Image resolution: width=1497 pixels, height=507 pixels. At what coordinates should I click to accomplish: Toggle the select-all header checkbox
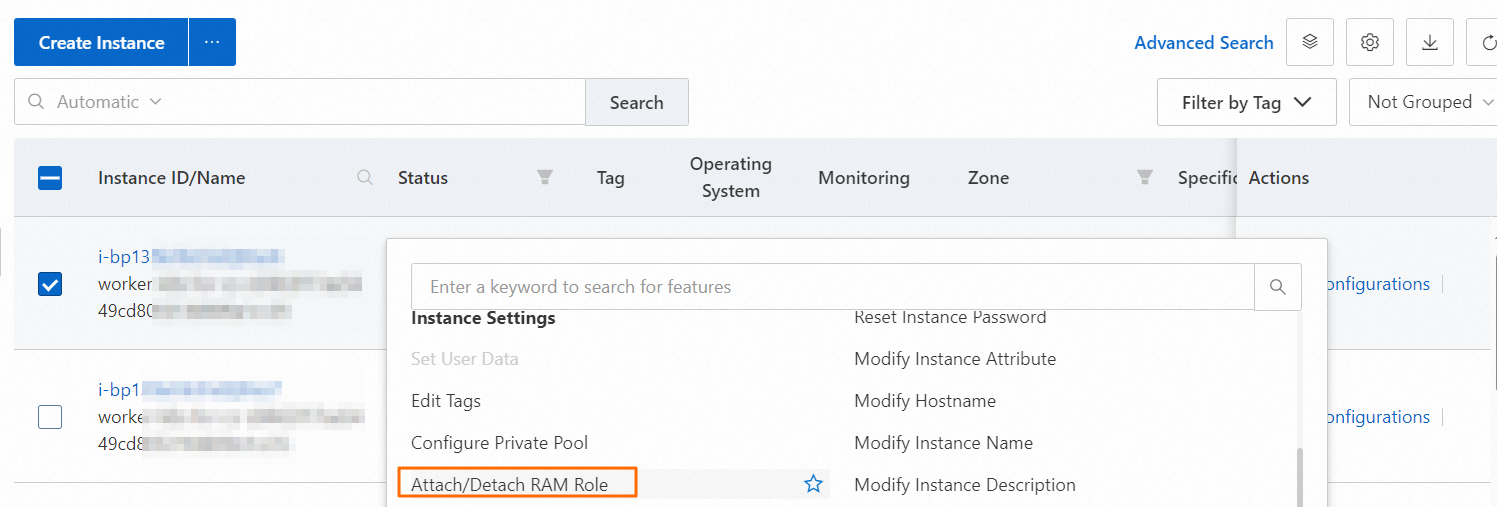[50, 178]
